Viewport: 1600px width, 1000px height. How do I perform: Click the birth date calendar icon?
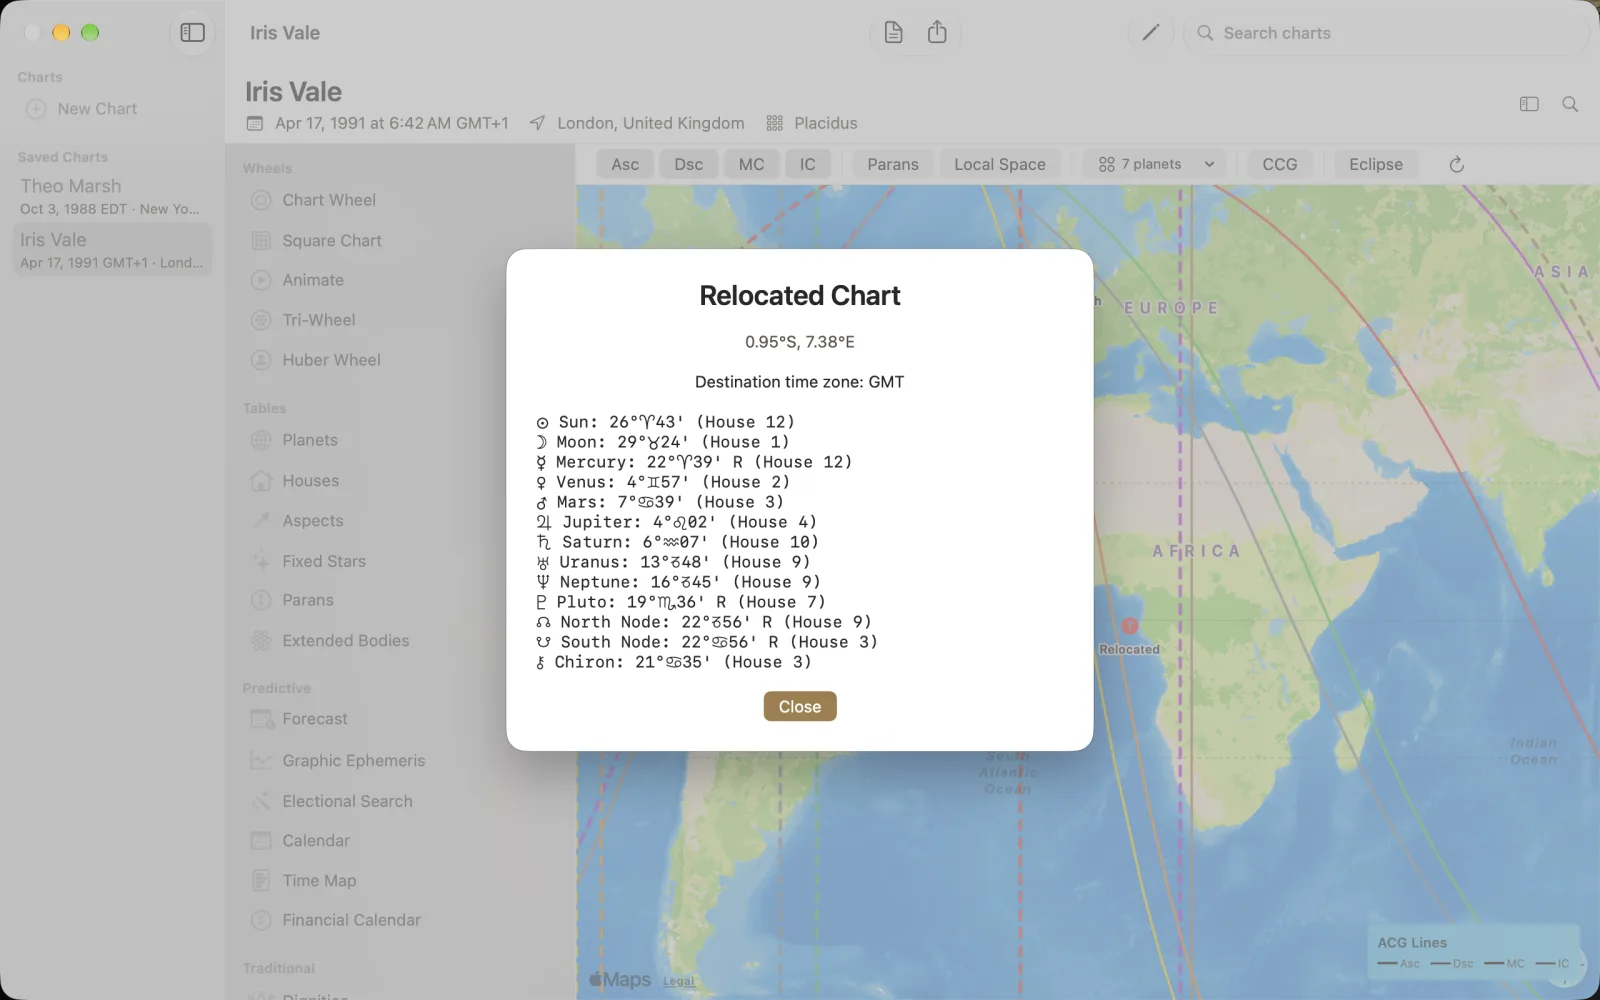[255, 123]
